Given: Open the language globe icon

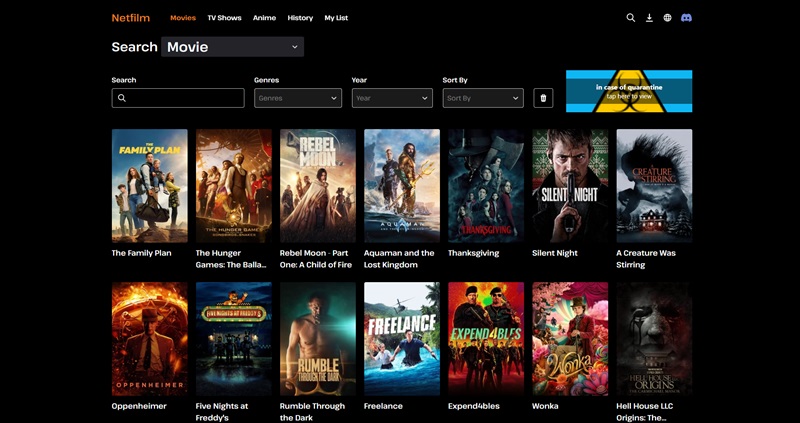Looking at the screenshot, I should [x=667, y=18].
